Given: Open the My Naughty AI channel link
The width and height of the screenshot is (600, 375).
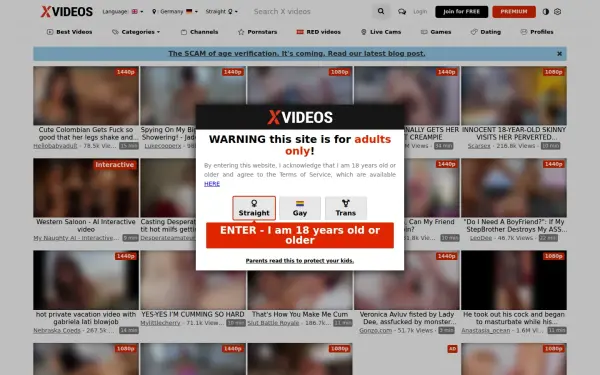Looking at the screenshot, I should click(x=76, y=238).
